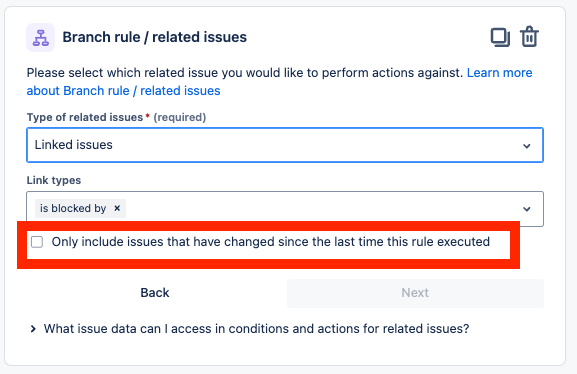Click the chevron arrow in Linked issues field
This screenshot has height=374, width=577.
click(x=527, y=146)
